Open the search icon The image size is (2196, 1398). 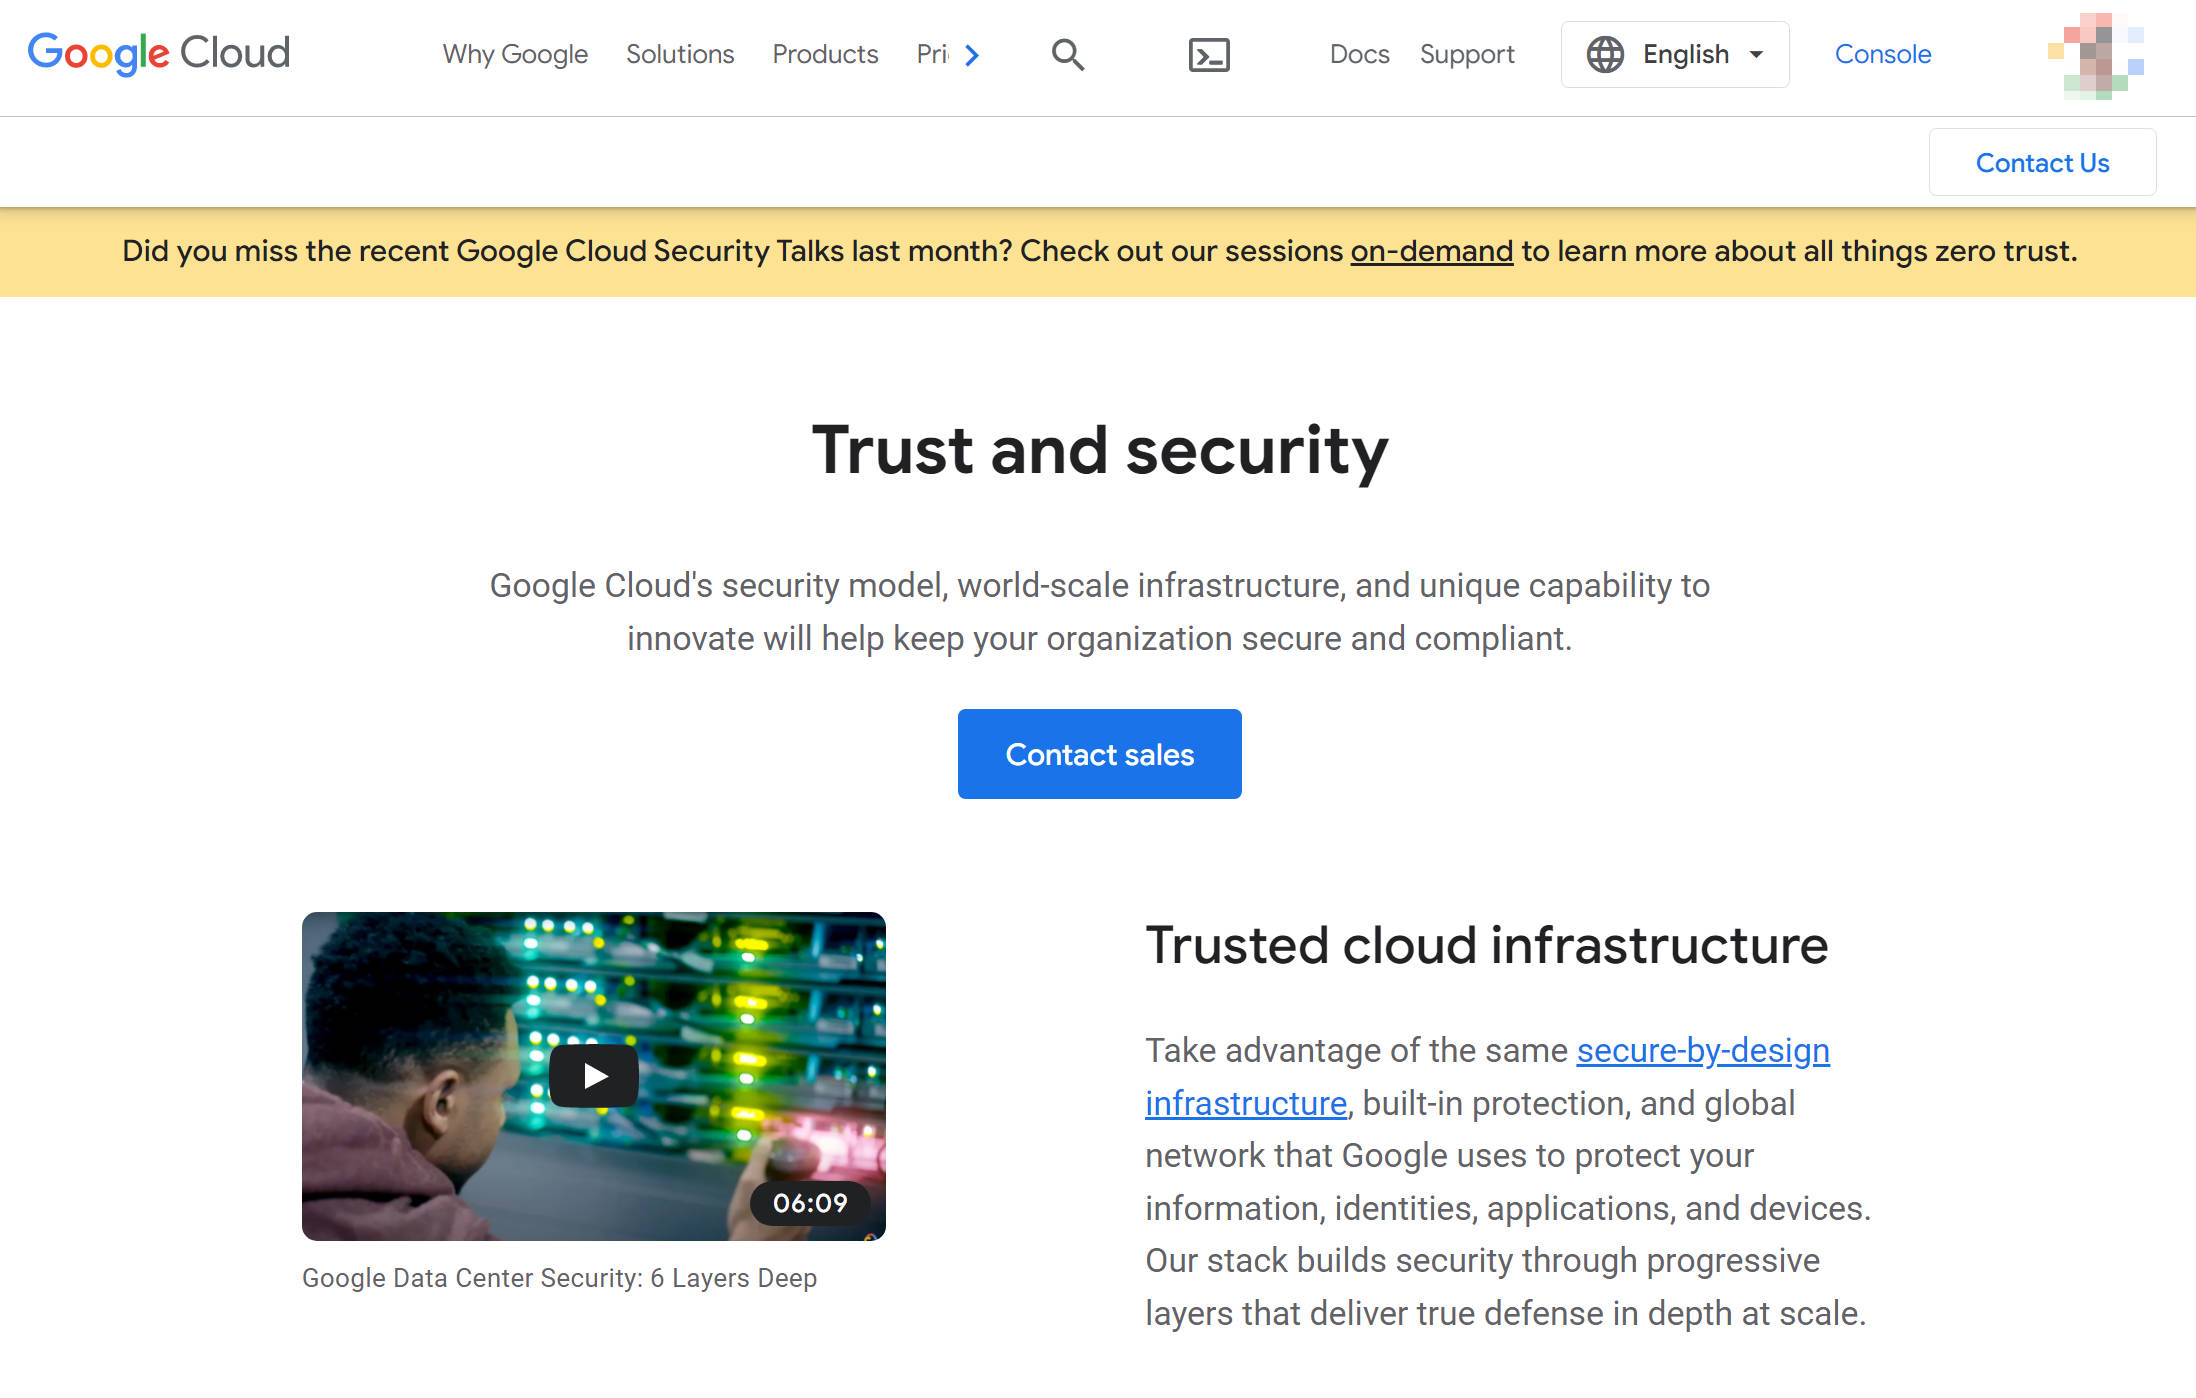[1068, 54]
